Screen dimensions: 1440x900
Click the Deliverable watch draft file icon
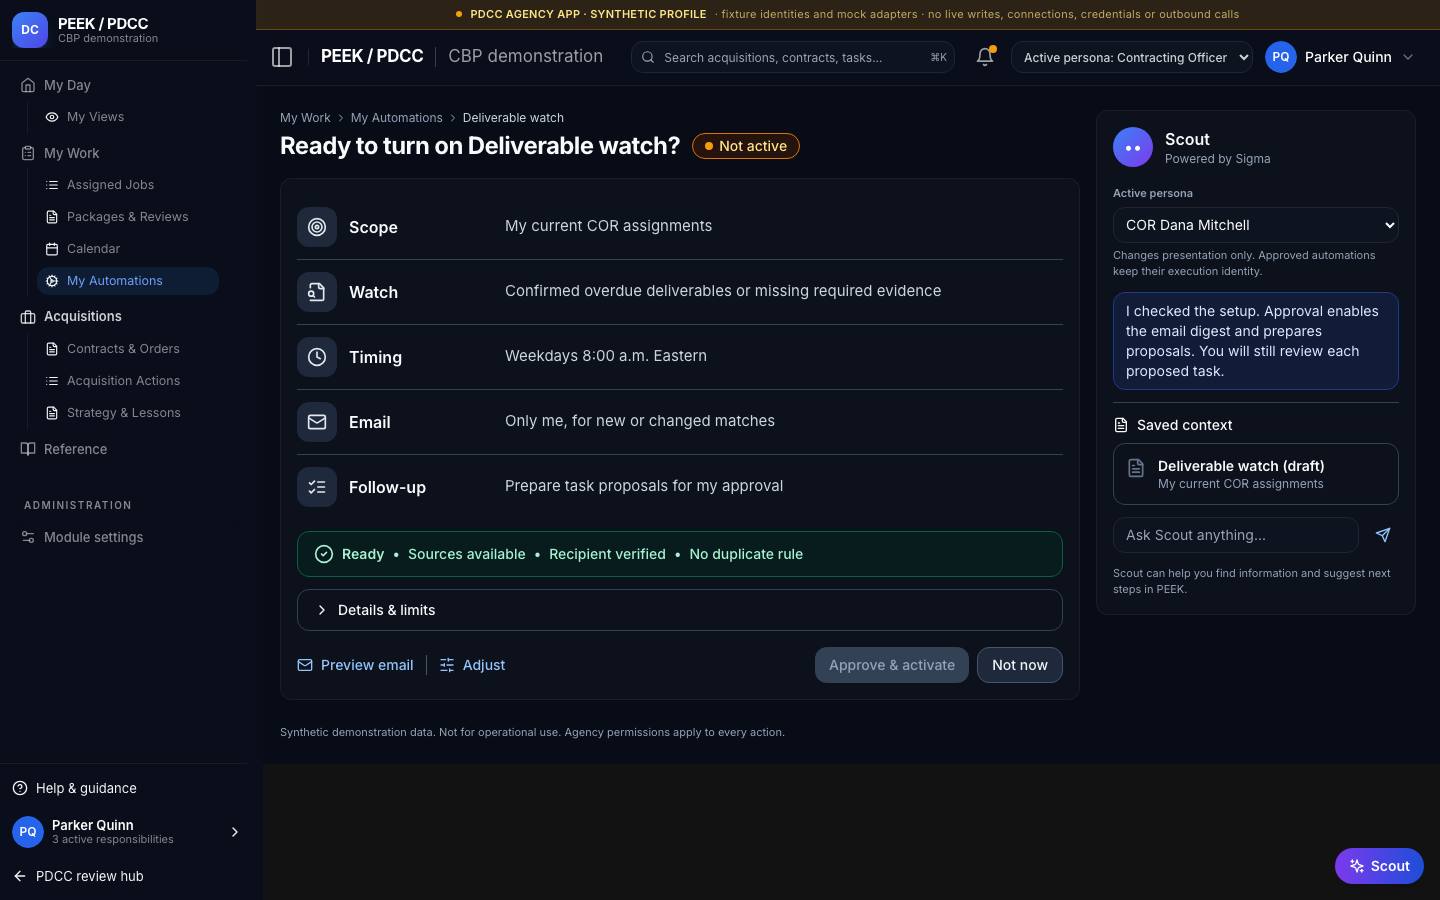pos(1136,468)
